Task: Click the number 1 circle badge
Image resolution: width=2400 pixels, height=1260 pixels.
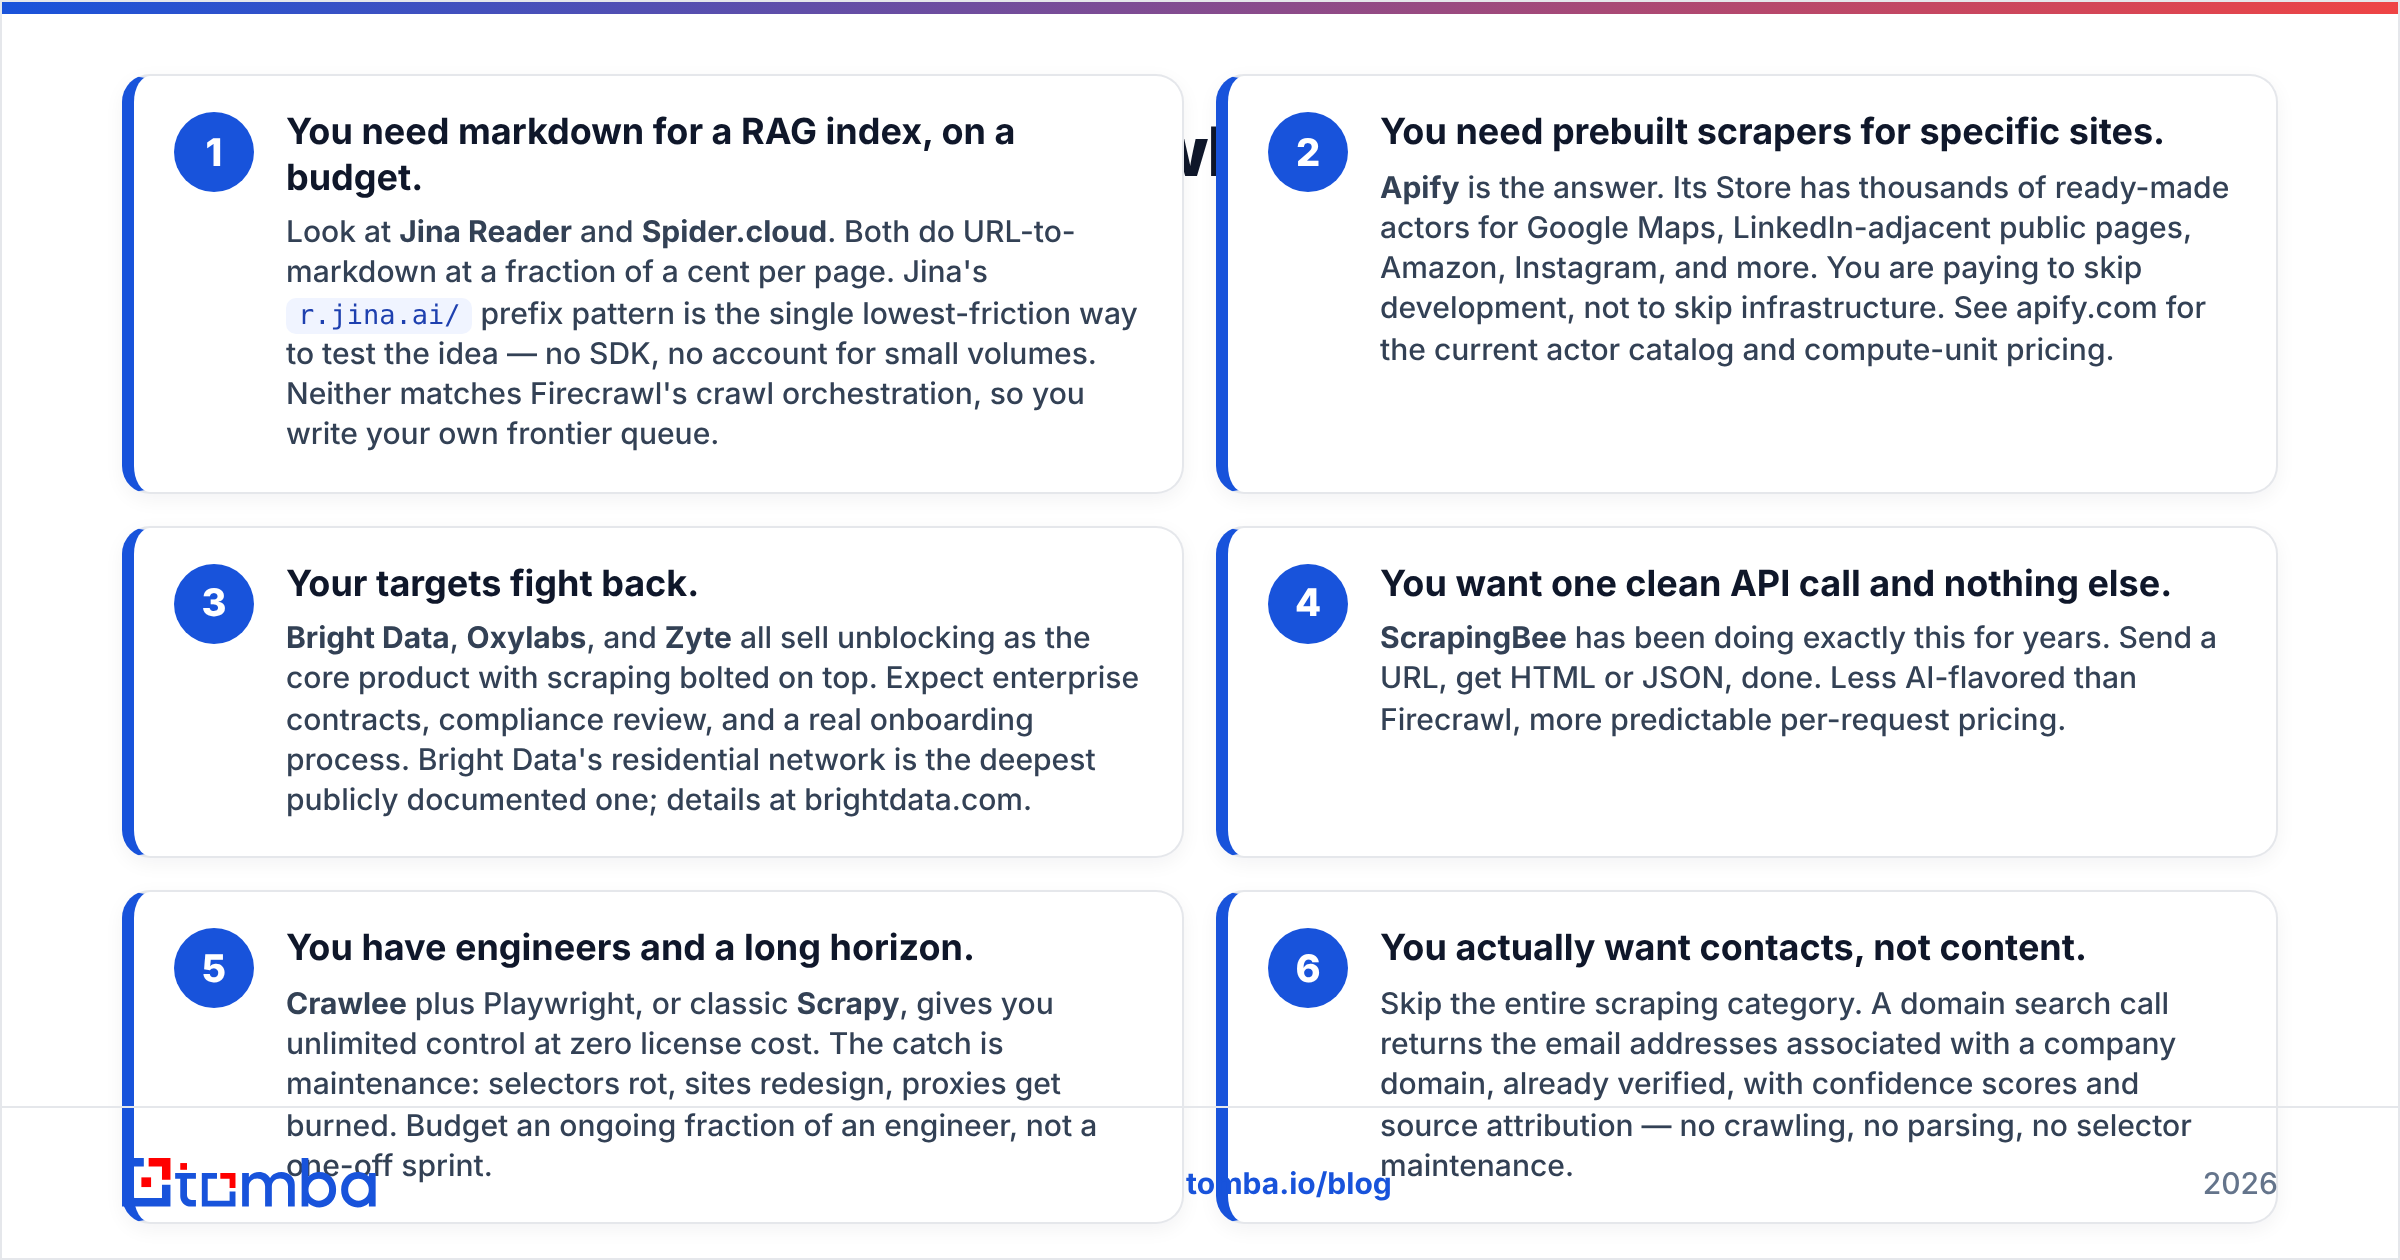Action: pyautogui.click(x=214, y=152)
